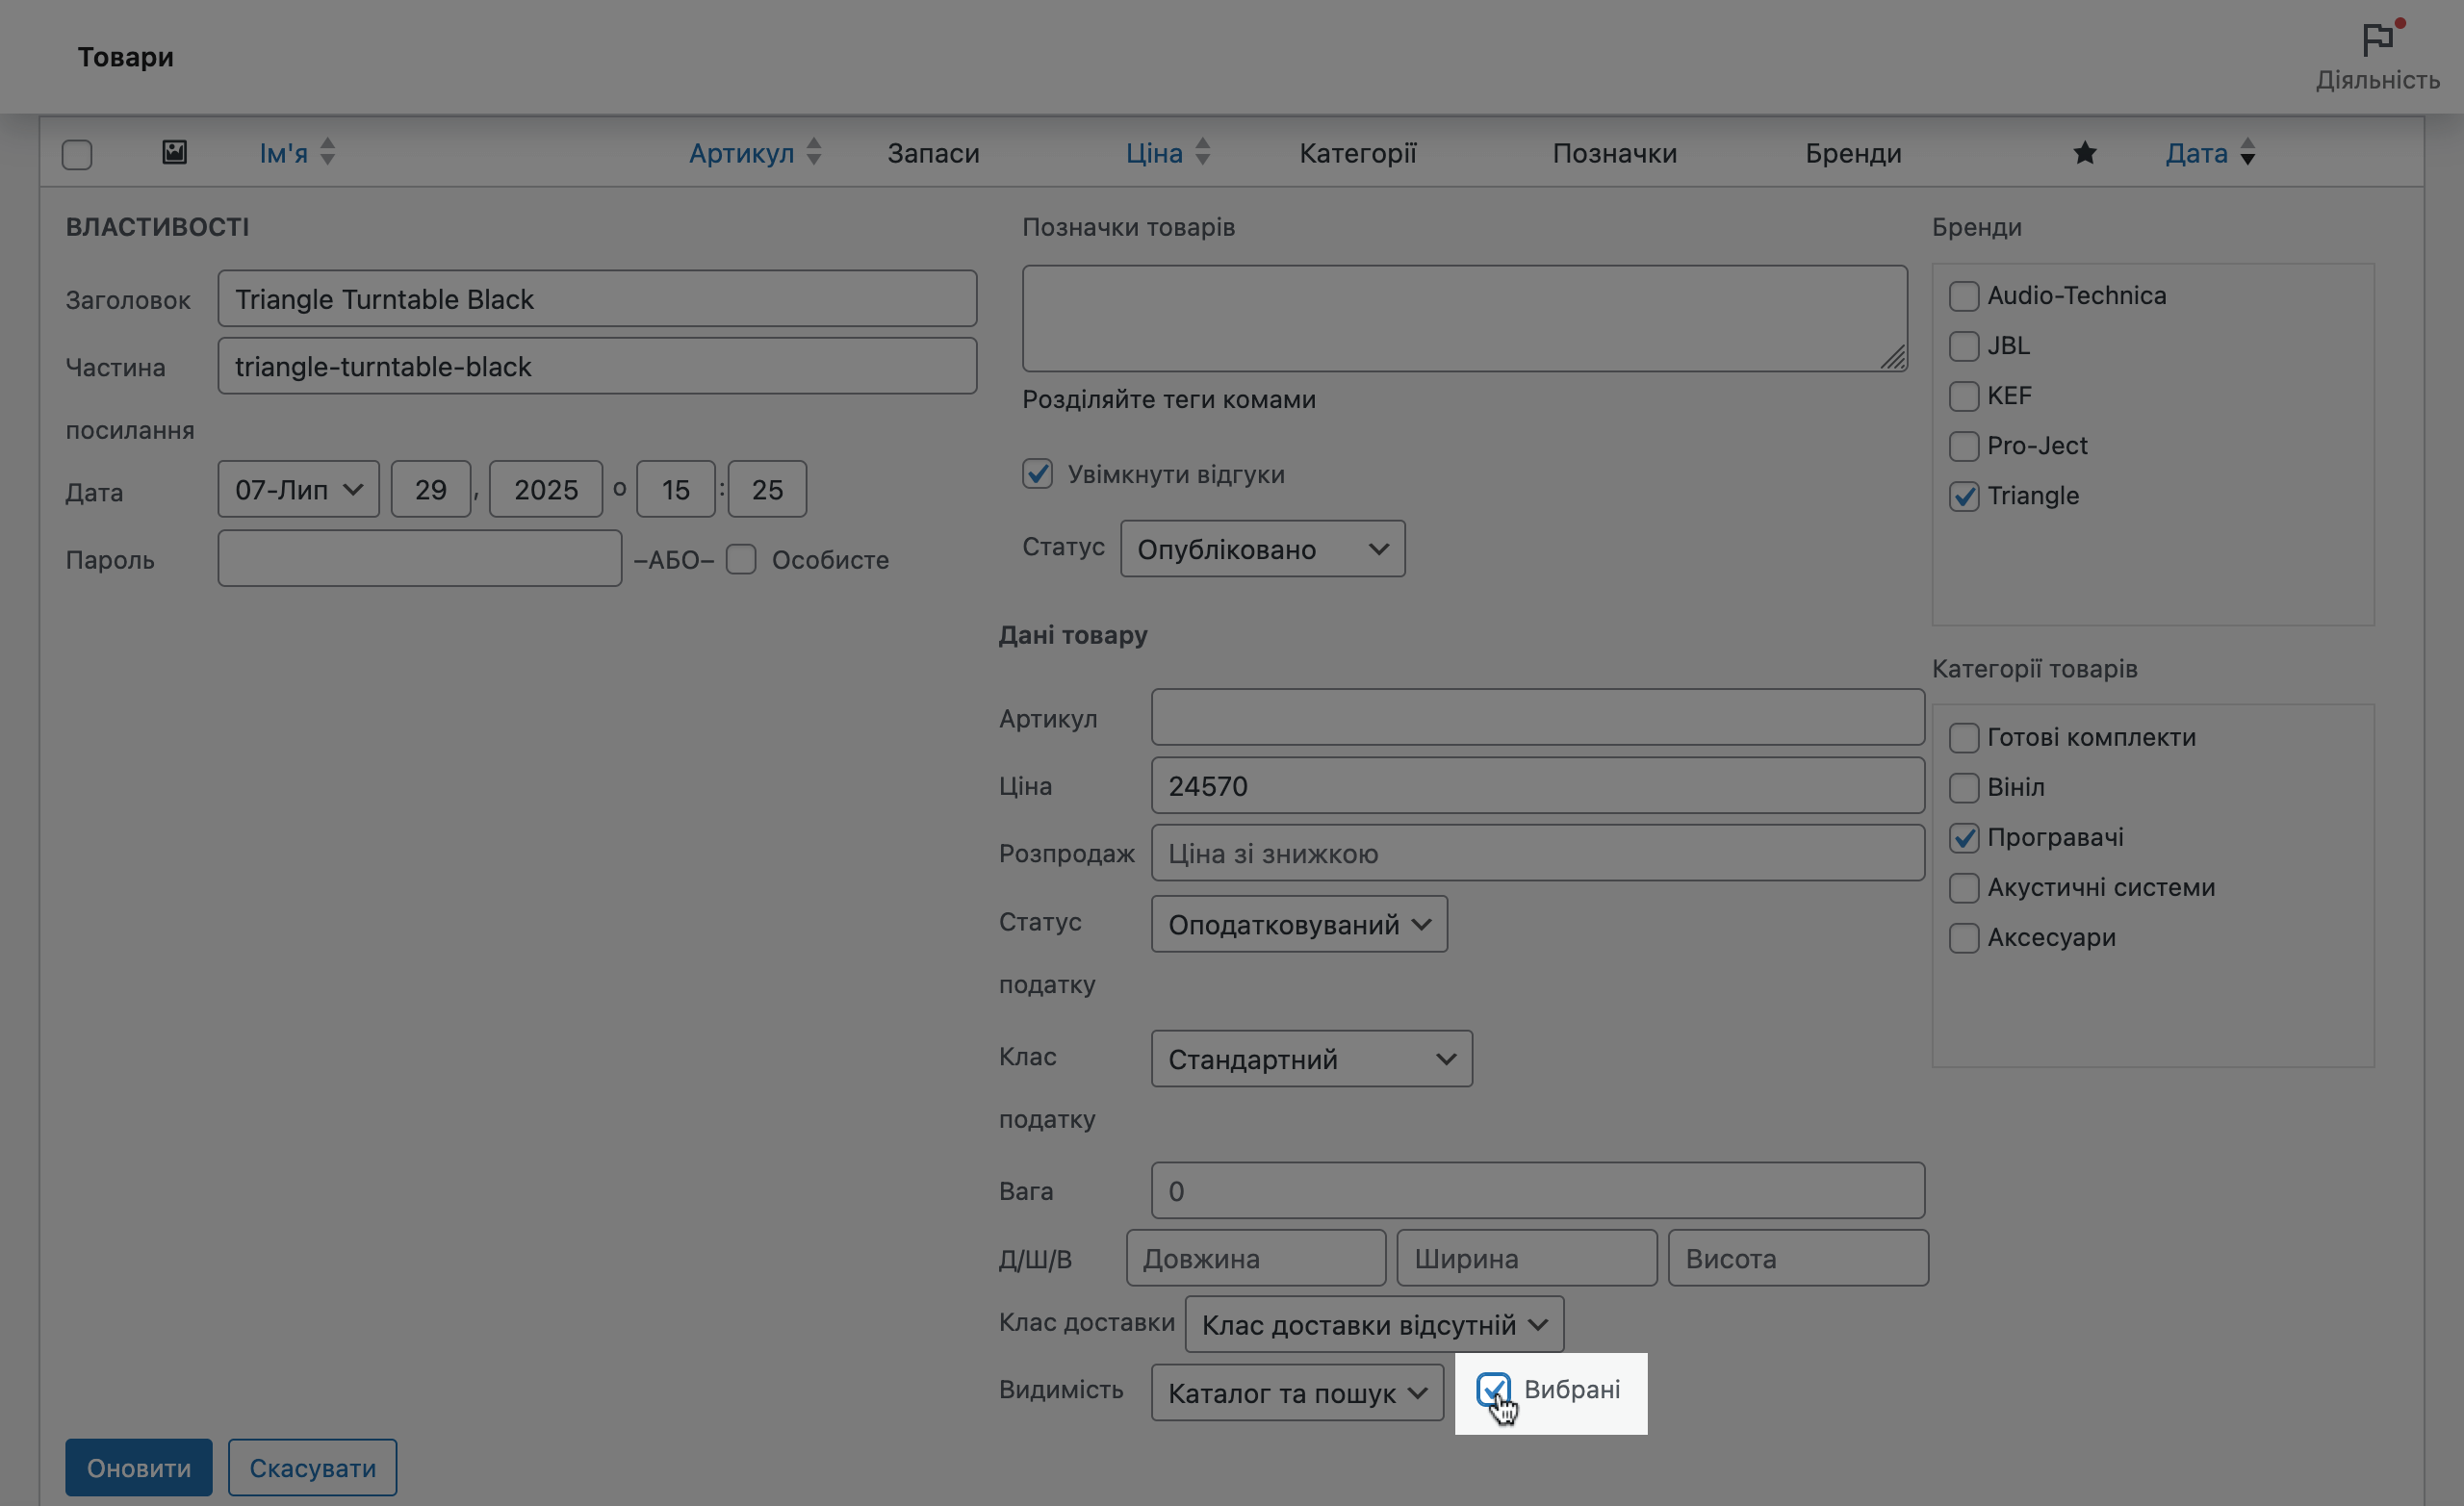The image size is (2464, 1506).
Task: Click the tags textarea resize handle
Action: point(1892,358)
